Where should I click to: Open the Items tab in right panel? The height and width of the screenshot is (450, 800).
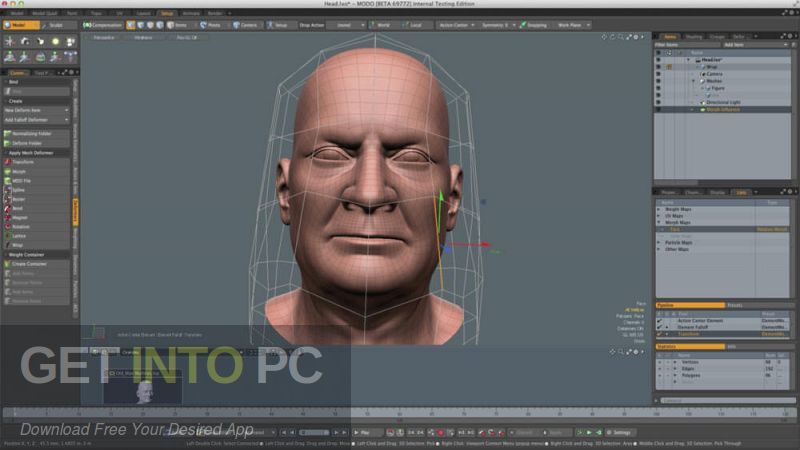[x=670, y=37]
